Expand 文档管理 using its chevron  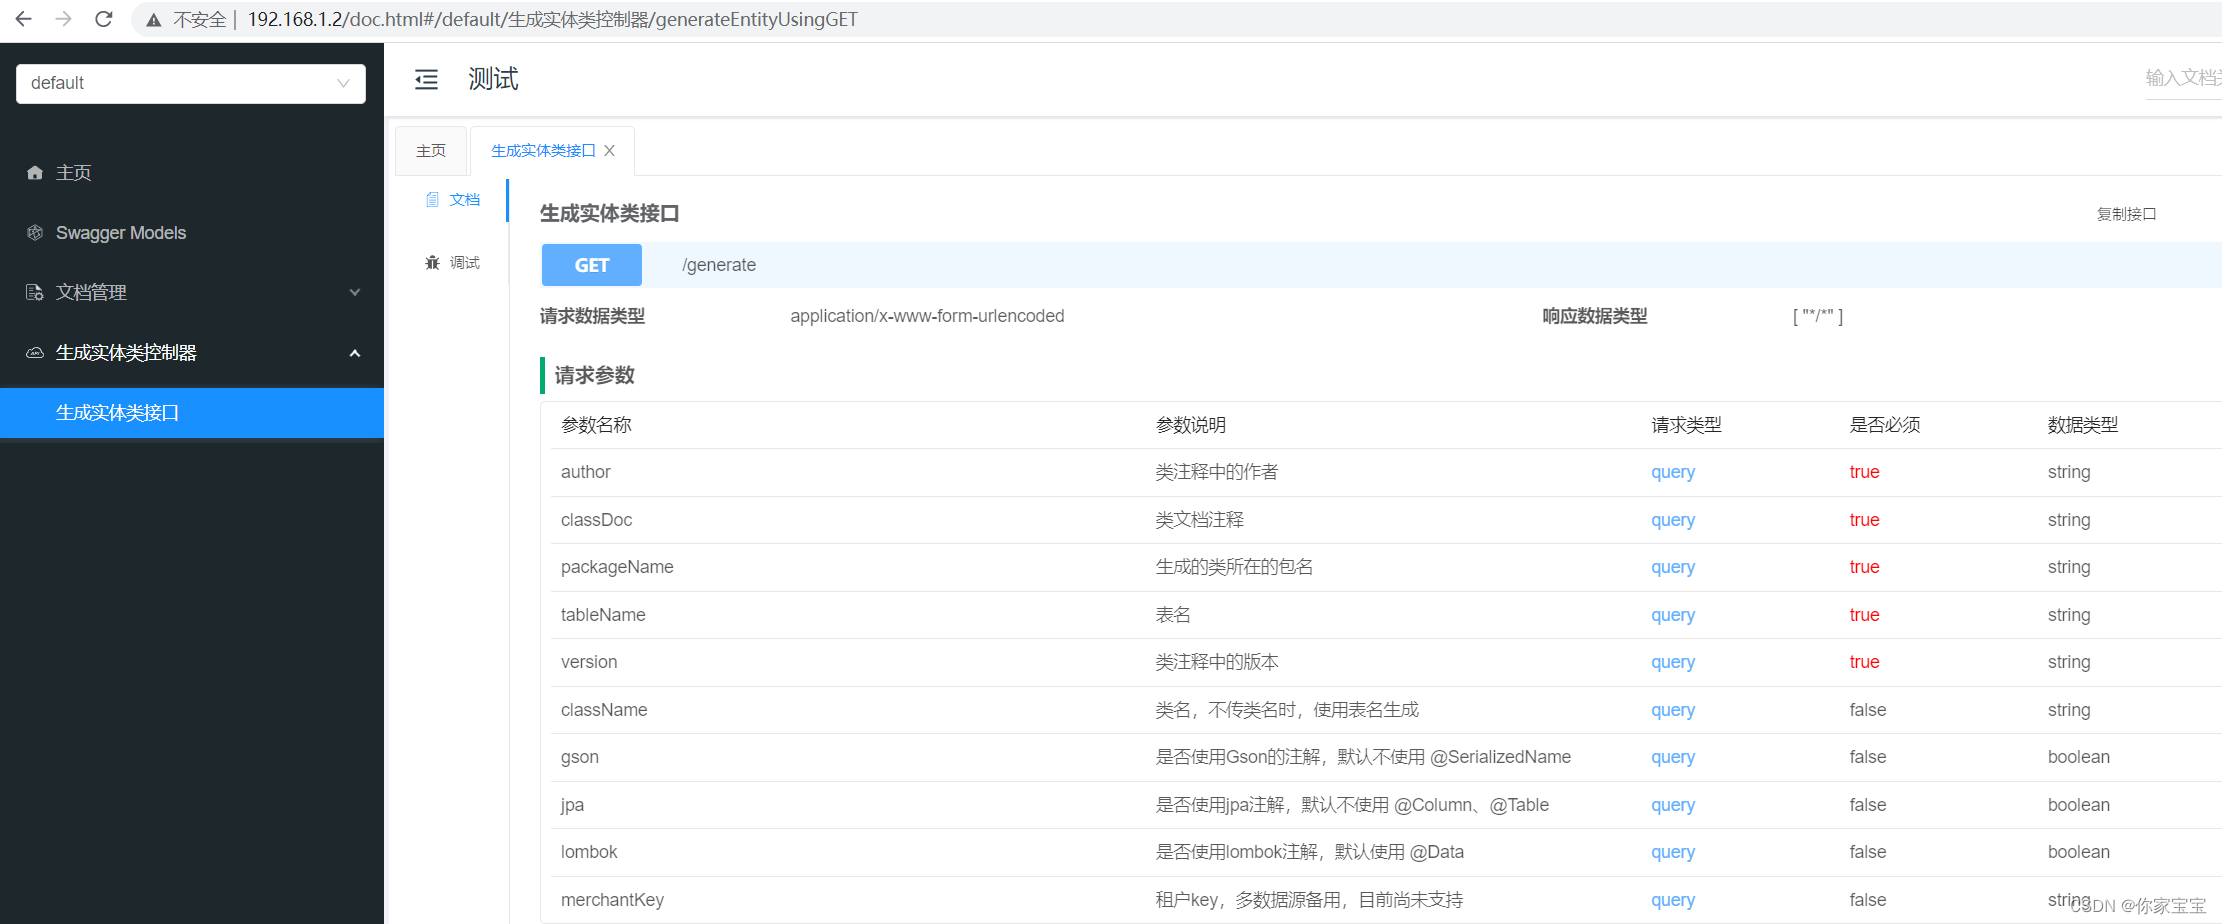355,292
